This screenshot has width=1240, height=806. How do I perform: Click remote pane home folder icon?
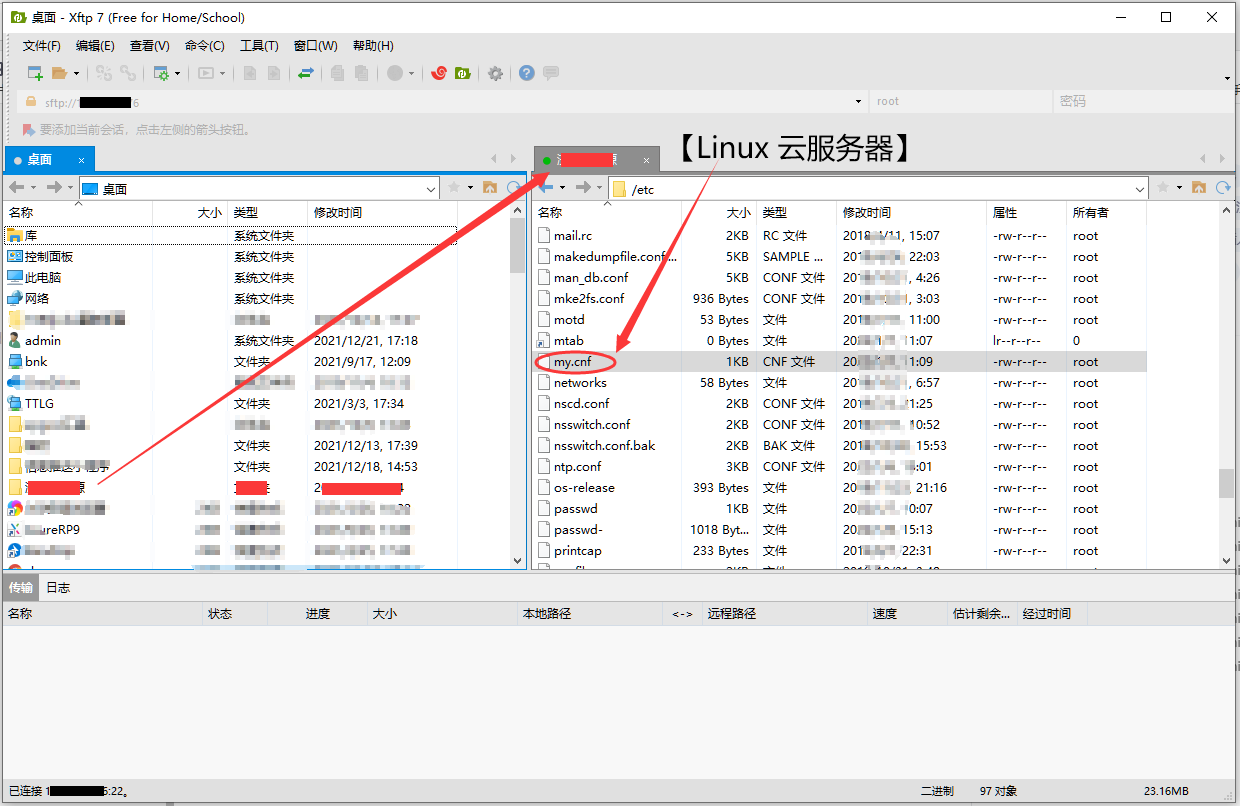(1198, 187)
